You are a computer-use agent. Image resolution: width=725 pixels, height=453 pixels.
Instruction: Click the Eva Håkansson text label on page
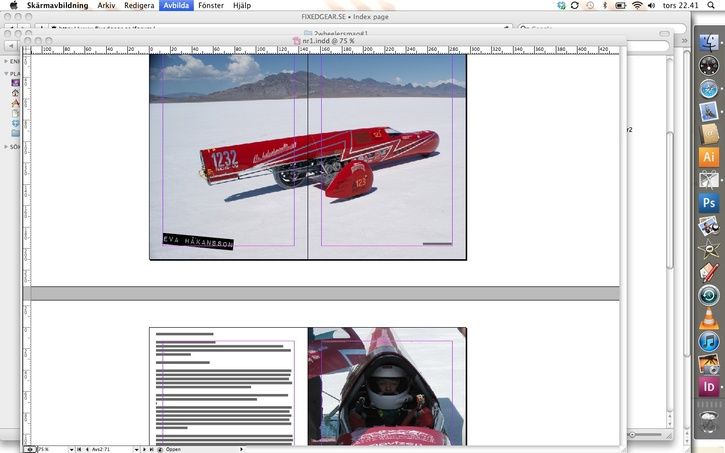click(x=198, y=242)
